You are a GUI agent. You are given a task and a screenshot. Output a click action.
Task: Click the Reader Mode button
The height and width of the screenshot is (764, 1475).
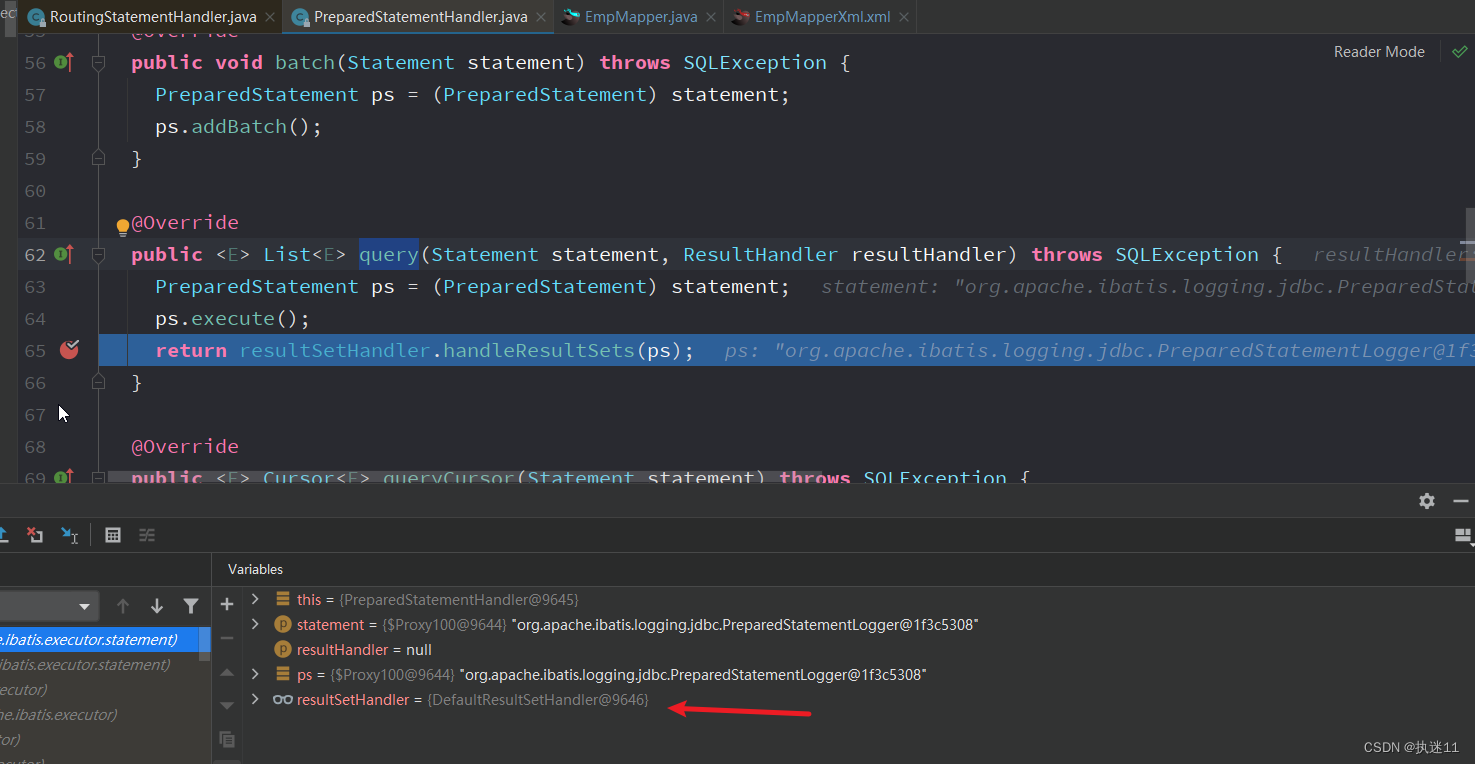[x=1379, y=52]
